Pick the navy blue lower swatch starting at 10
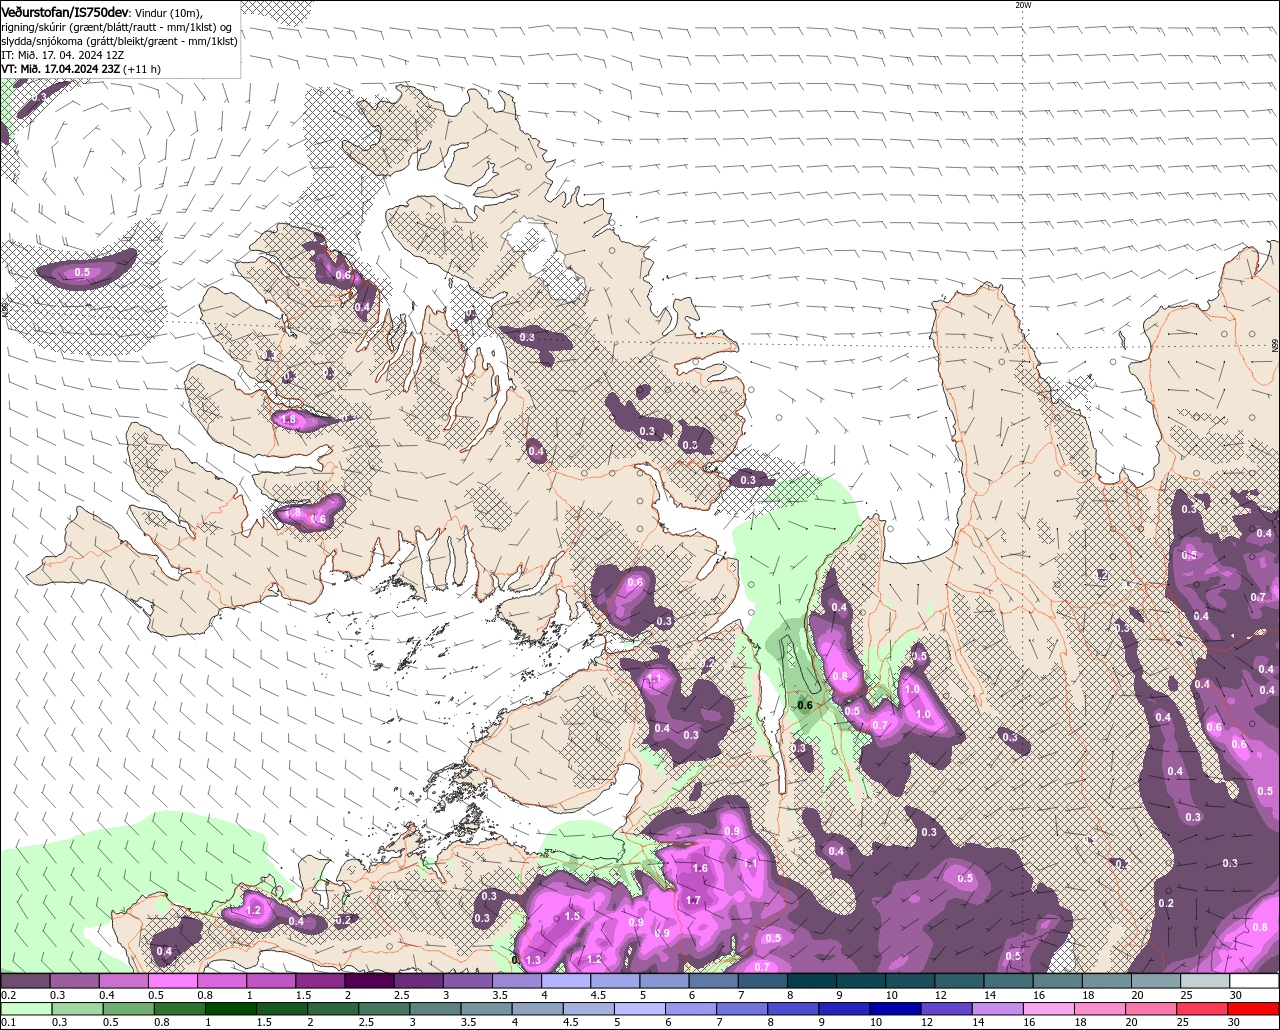The width and height of the screenshot is (1280, 1030). [897, 1009]
